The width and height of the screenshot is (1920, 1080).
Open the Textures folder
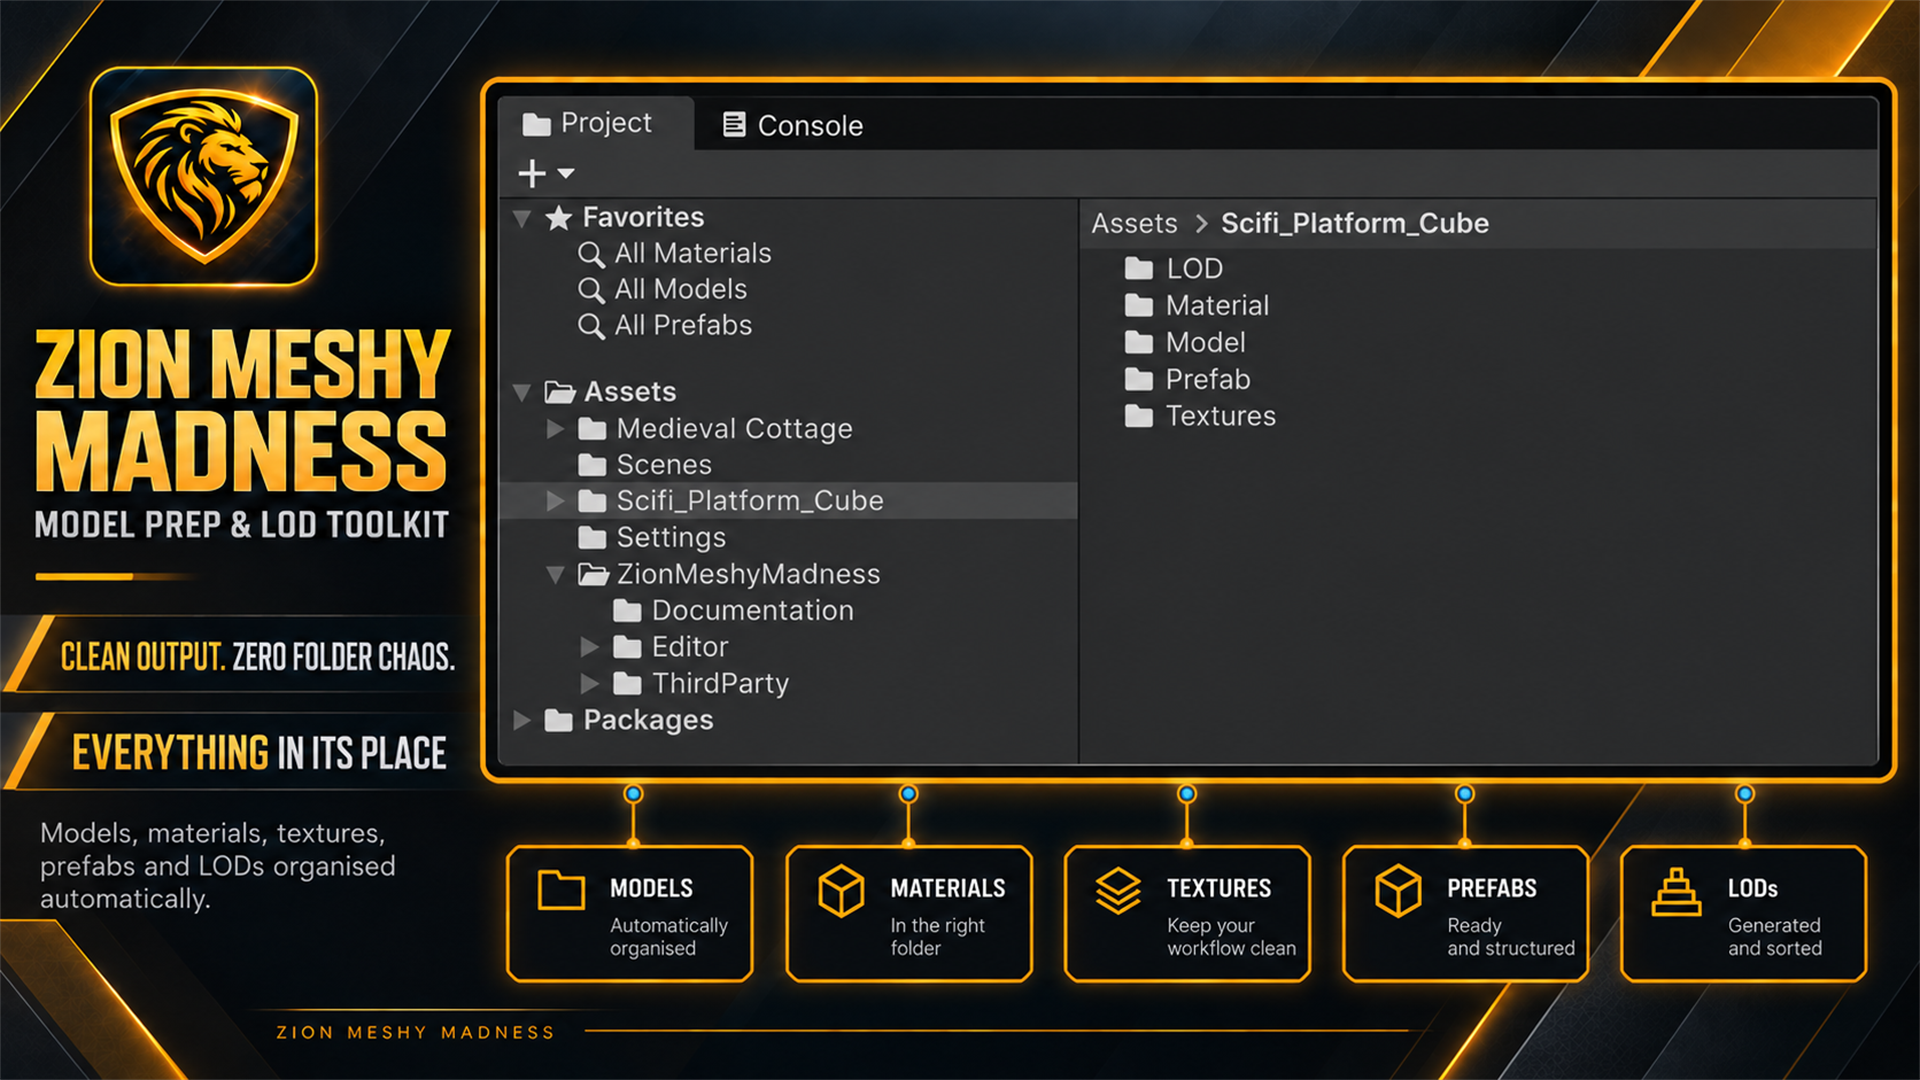(x=1220, y=417)
